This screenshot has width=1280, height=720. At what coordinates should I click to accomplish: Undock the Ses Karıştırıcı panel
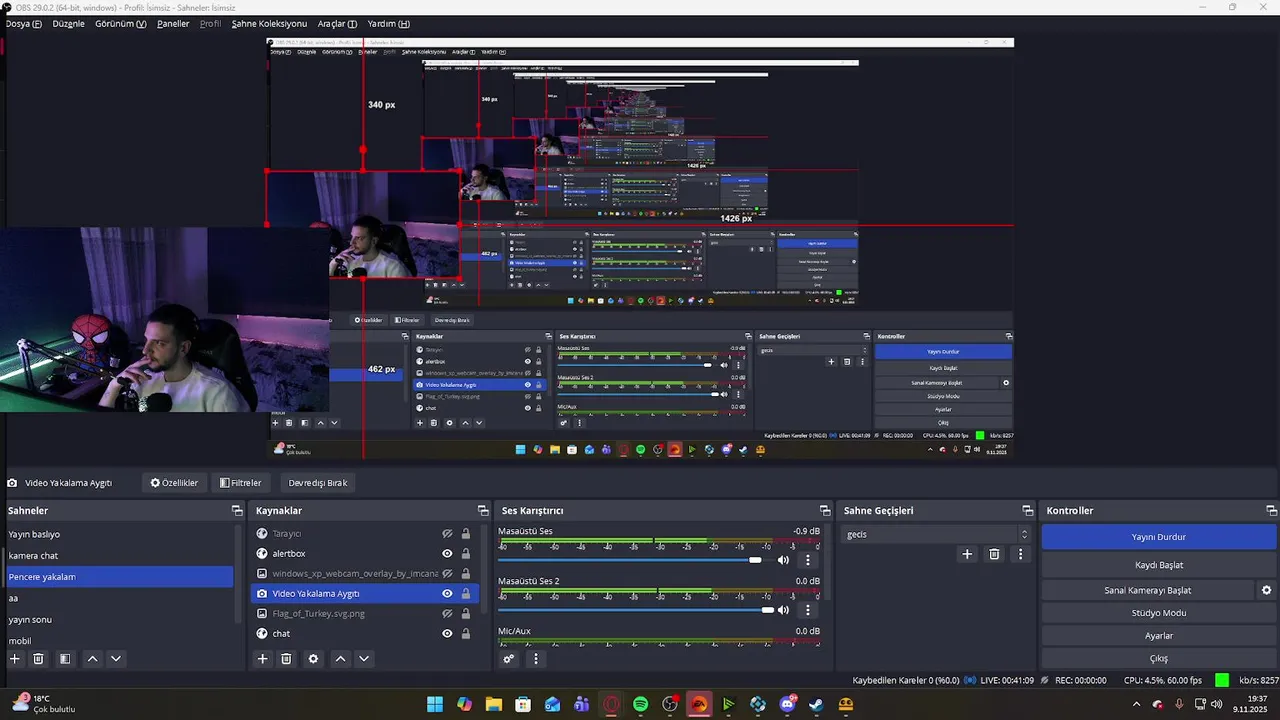pyautogui.click(x=825, y=511)
